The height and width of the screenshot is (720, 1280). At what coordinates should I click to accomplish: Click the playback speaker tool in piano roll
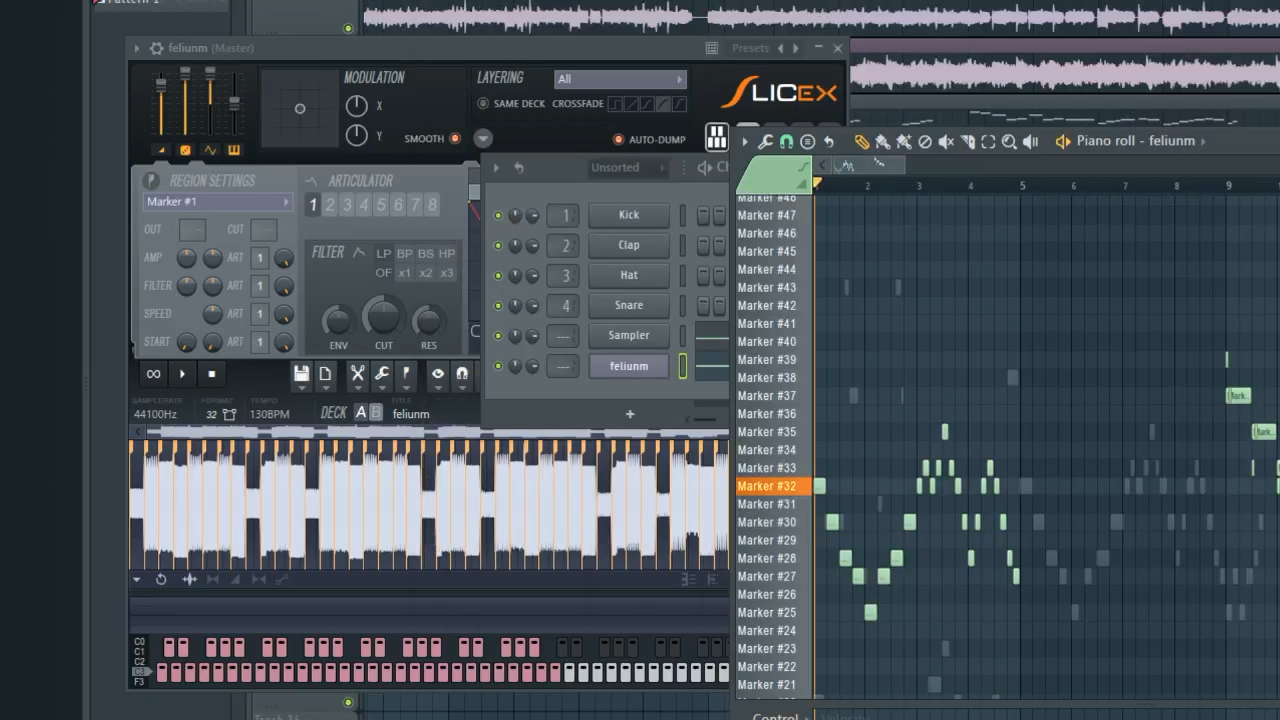1031,142
